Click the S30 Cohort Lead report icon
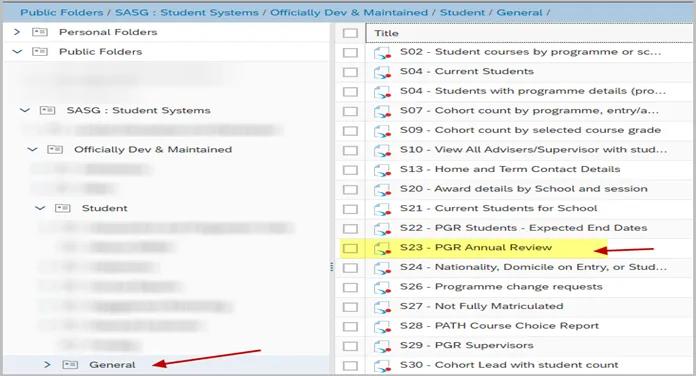The width and height of the screenshot is (696, 376). click(x=382, y=365)
